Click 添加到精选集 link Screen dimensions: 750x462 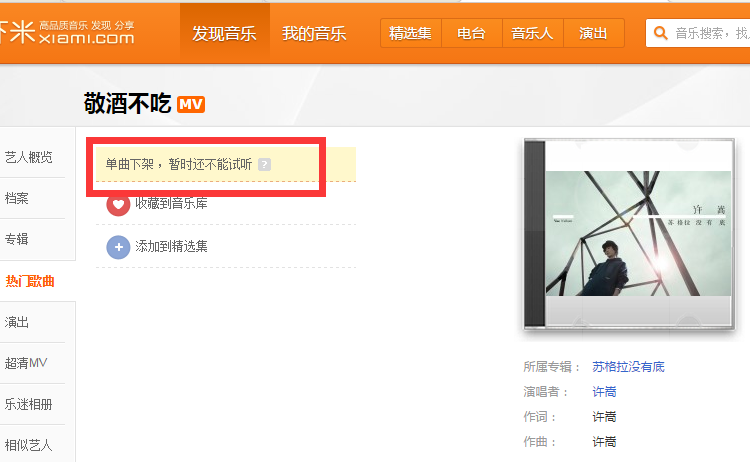pos(171,246)
